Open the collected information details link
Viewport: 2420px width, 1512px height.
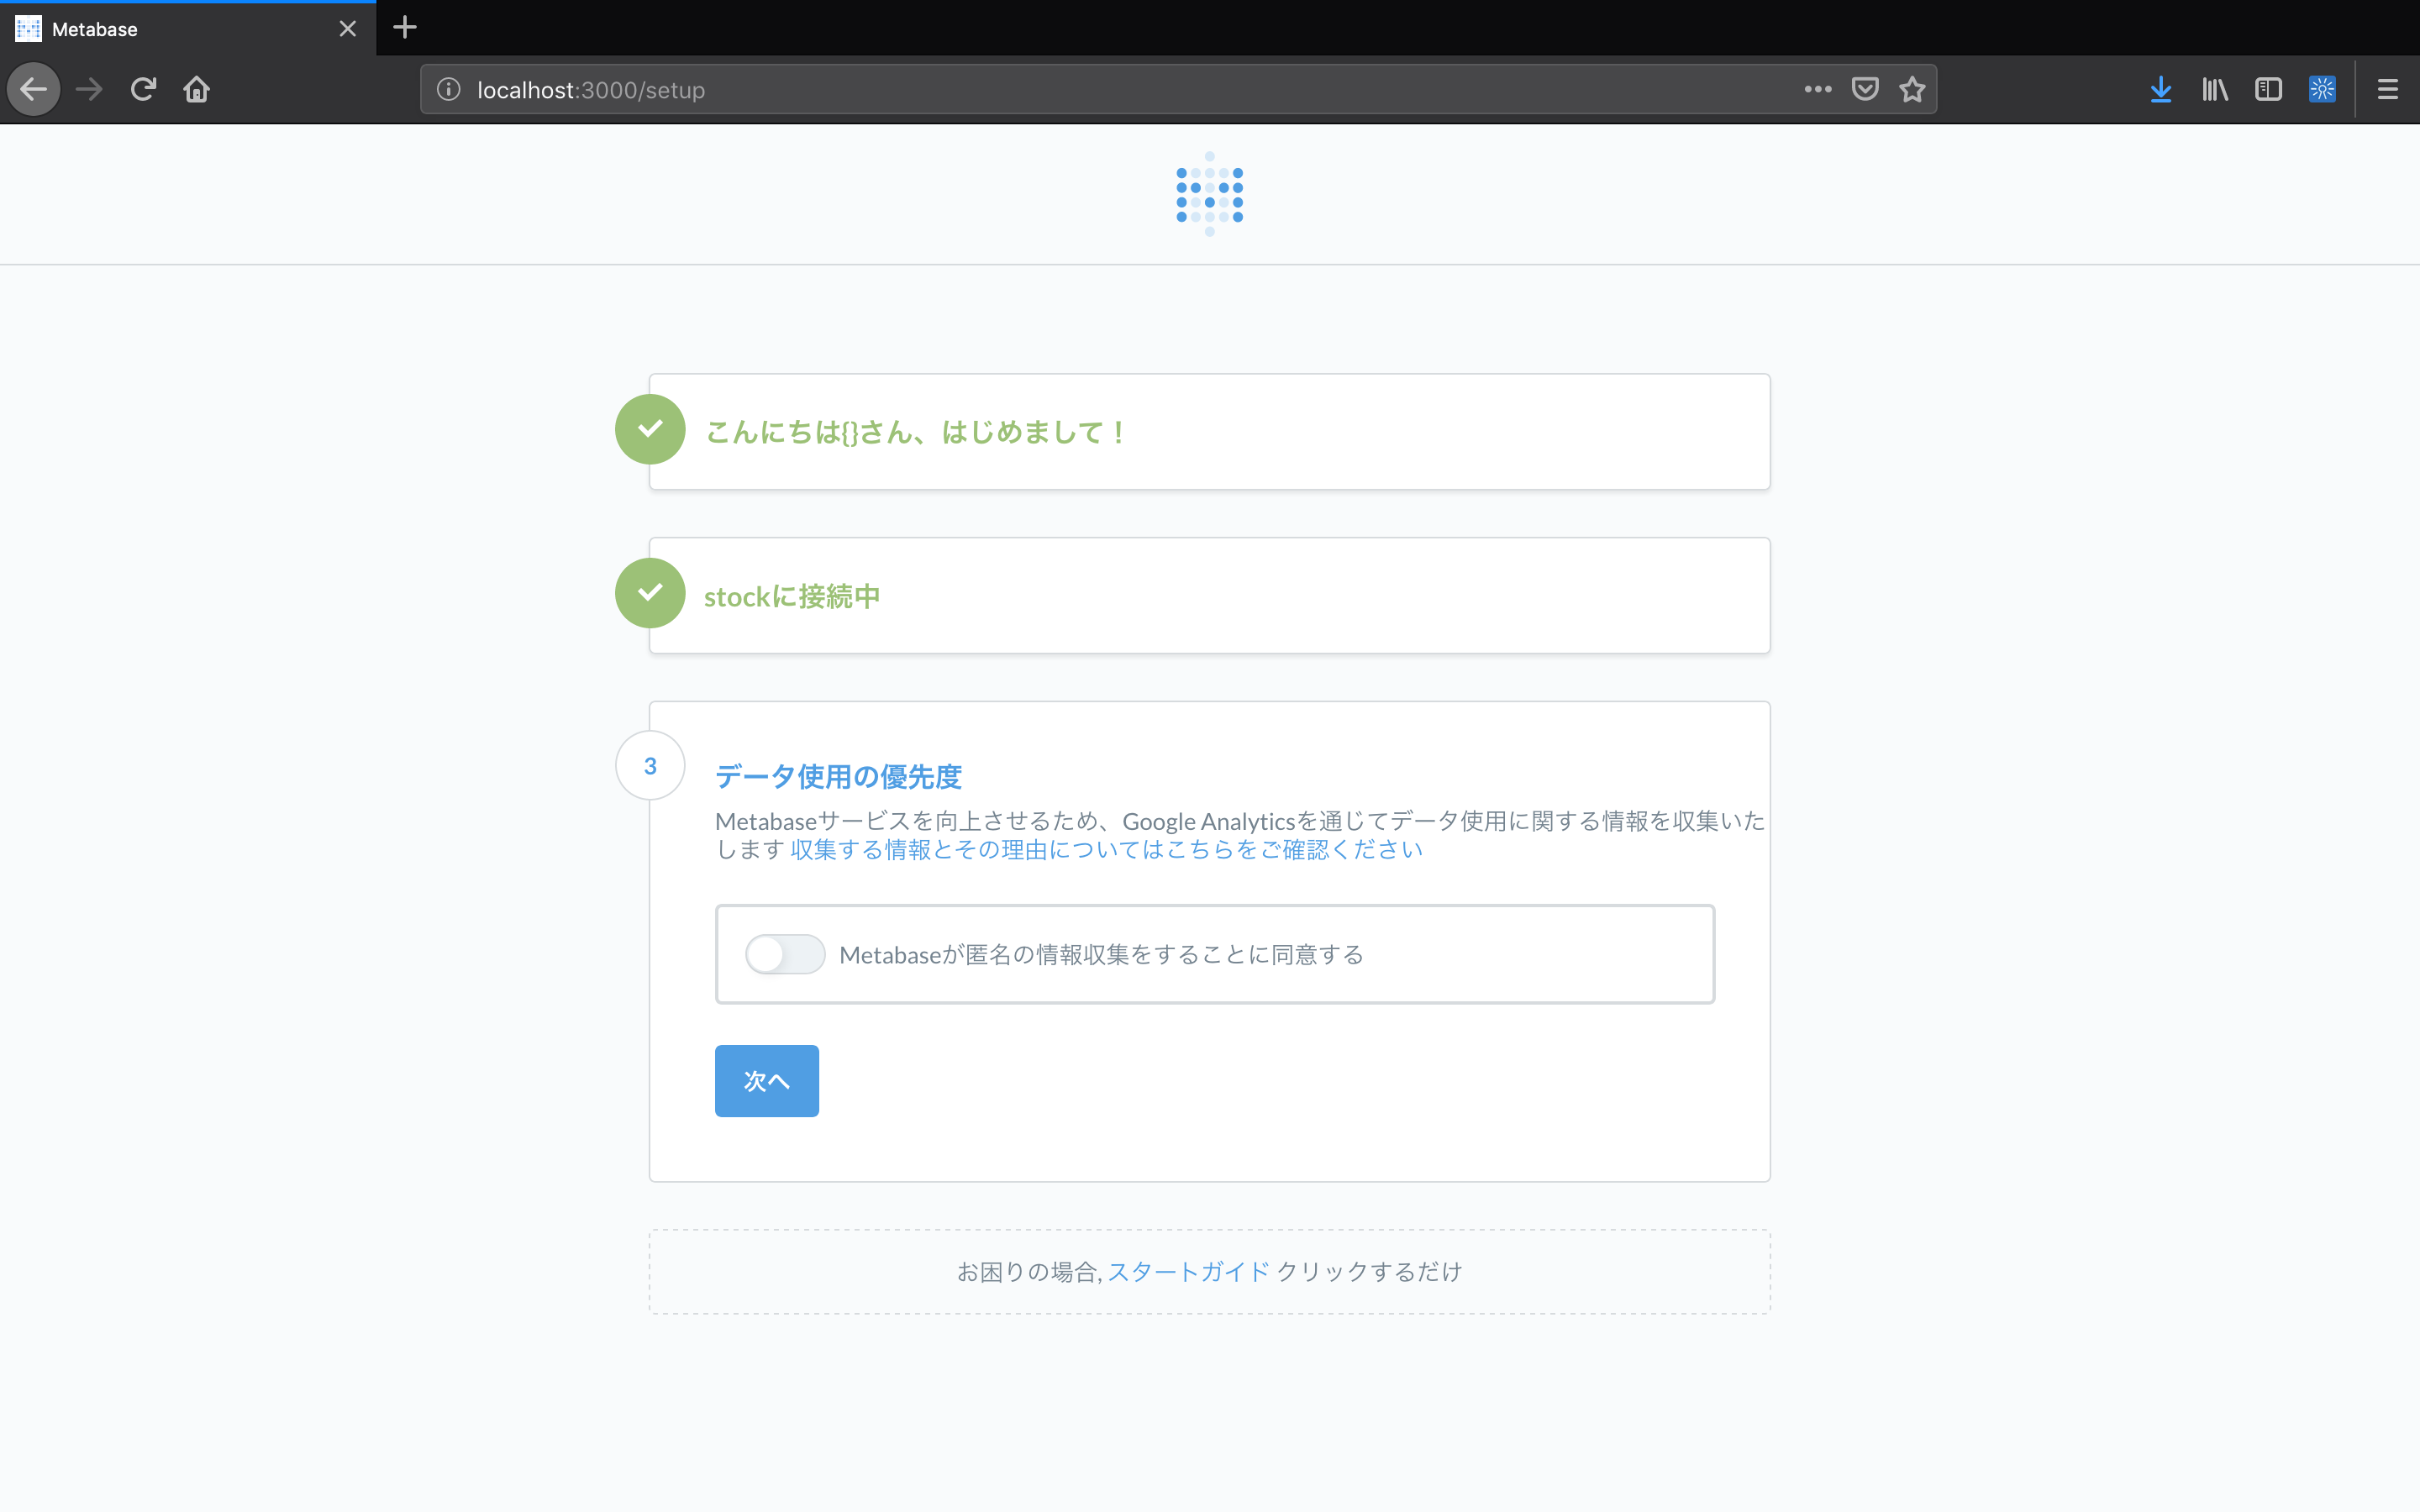[x=1106, y=850]
